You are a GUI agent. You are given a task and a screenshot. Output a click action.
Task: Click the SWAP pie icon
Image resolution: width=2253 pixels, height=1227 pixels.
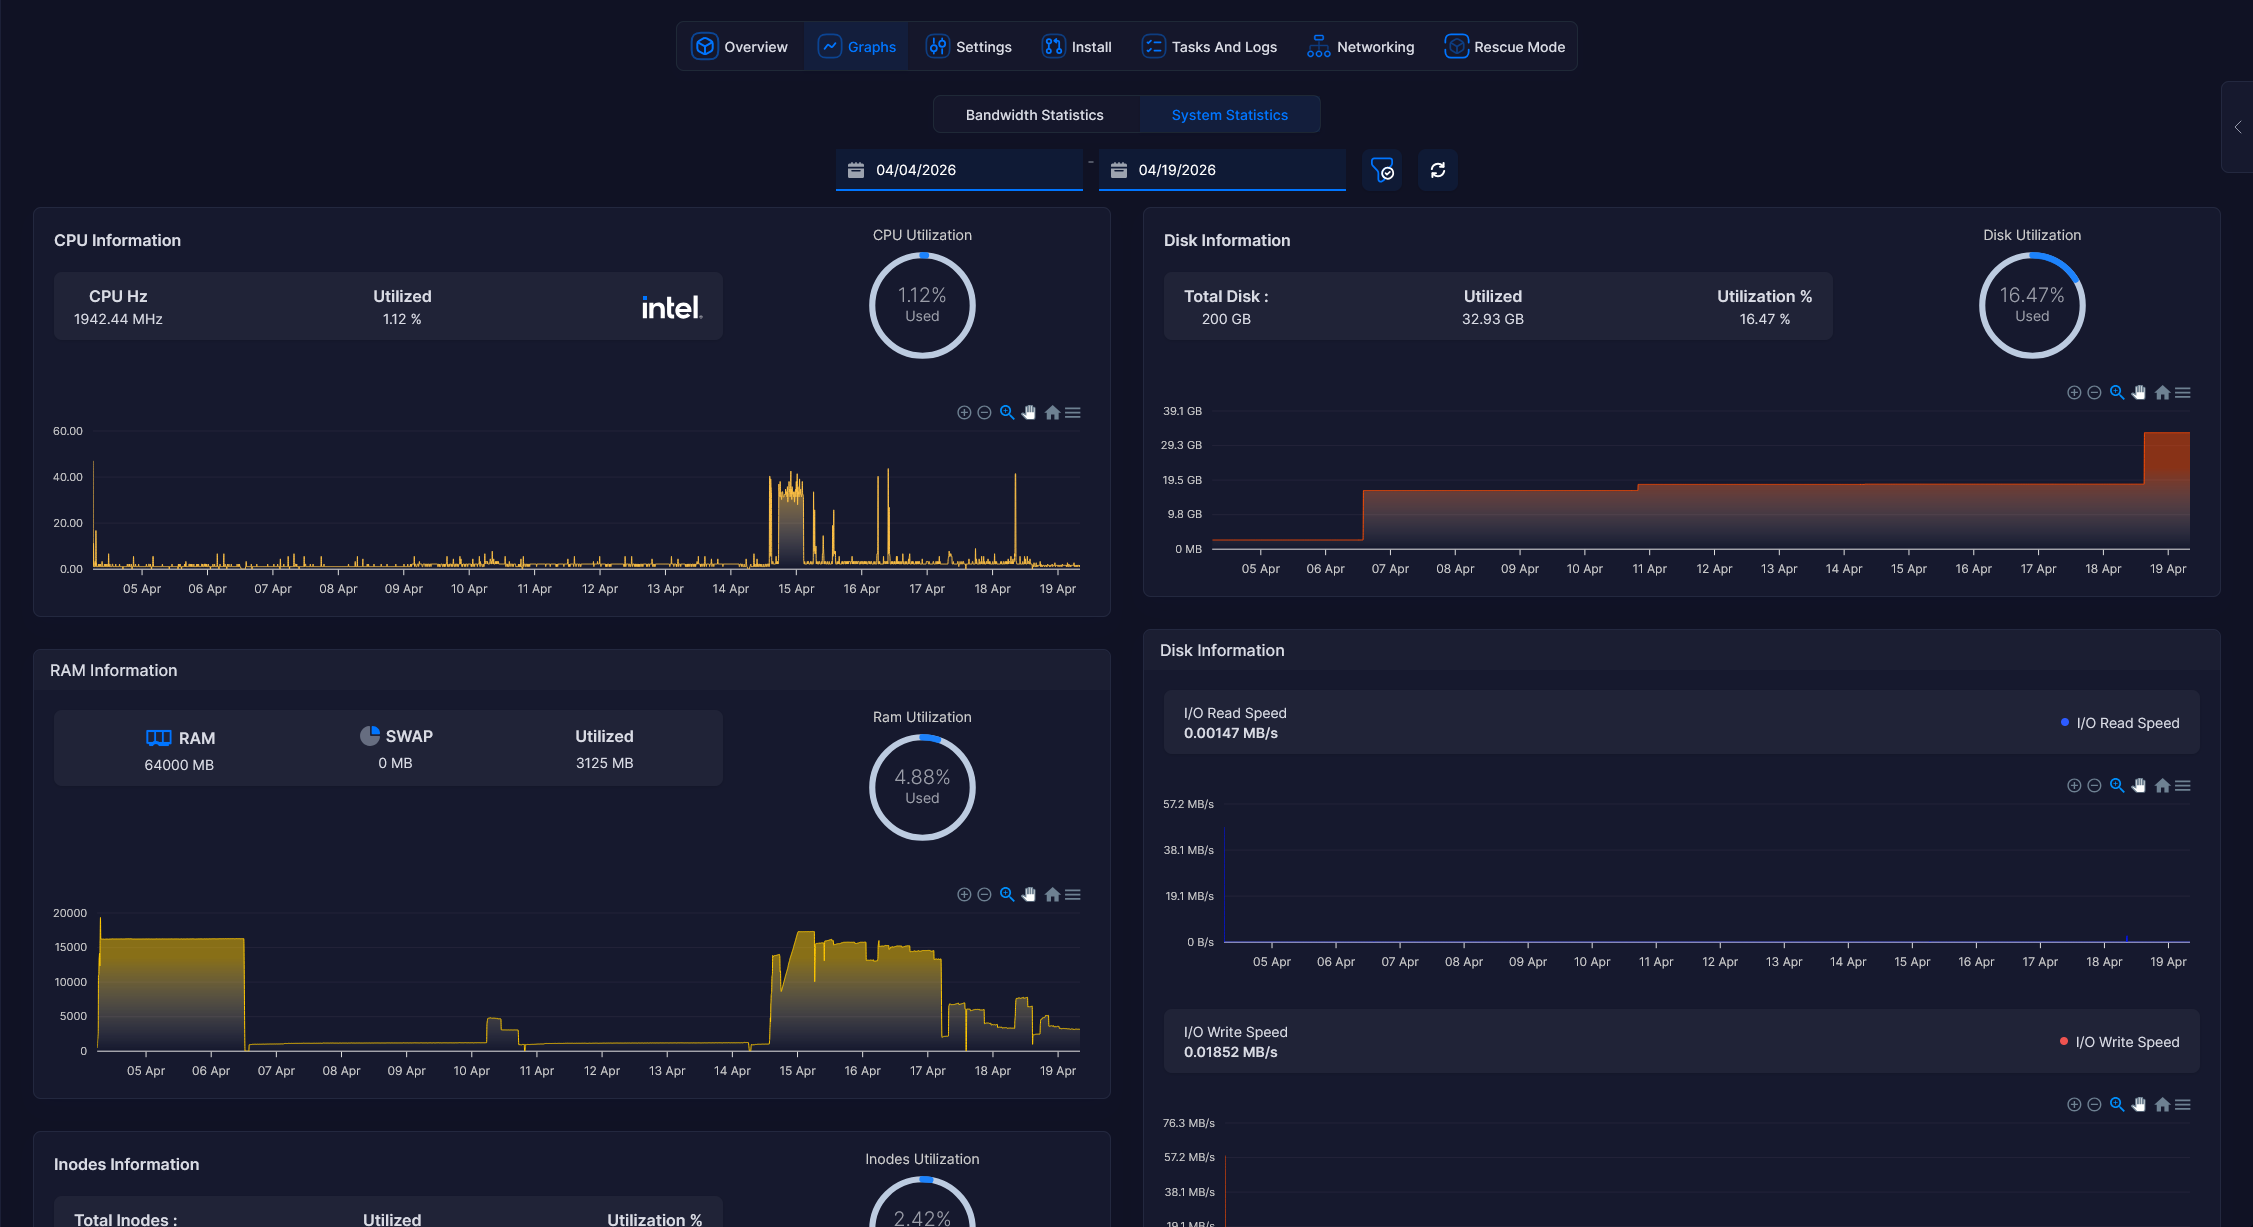coord(370,736)
